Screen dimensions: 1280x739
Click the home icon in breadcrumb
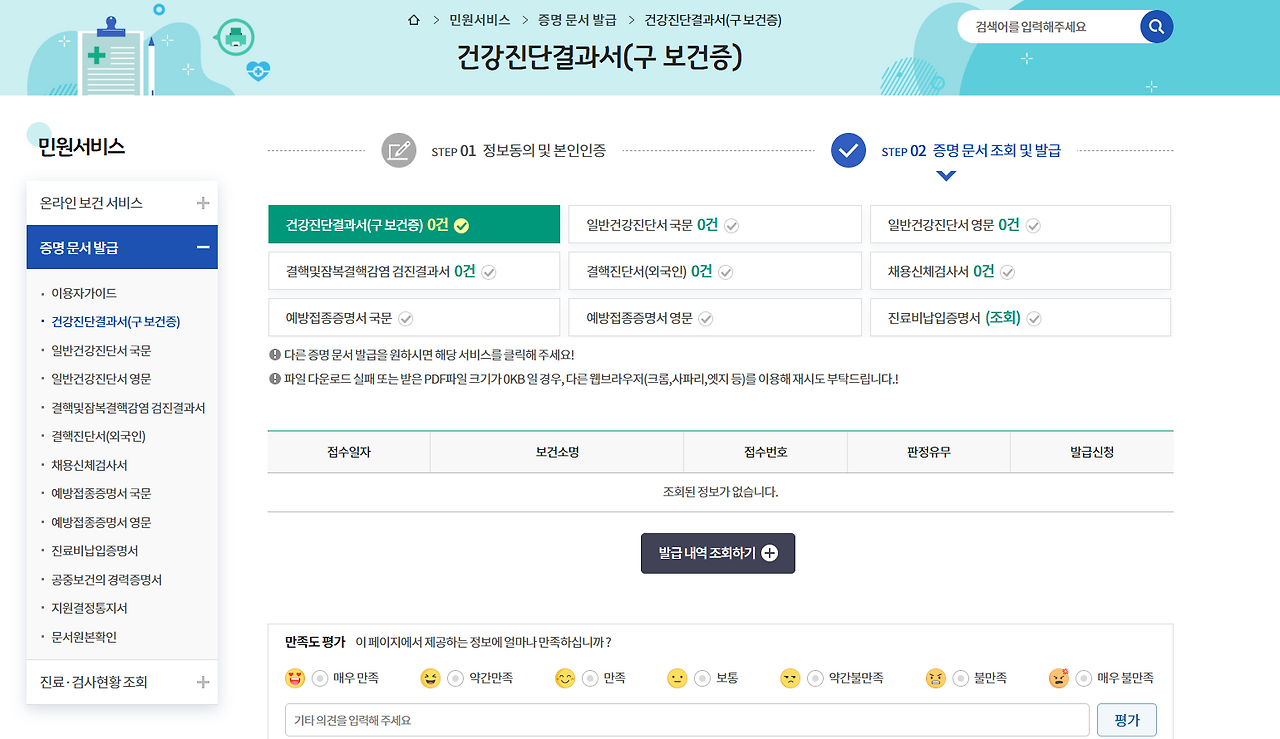pyautogui.click(x=414, y=20)
